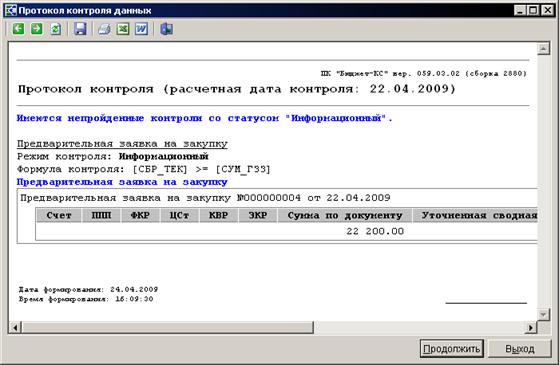Click the Счет column header
The width and height of the screenshot is (559, 365).
point(59,215)
